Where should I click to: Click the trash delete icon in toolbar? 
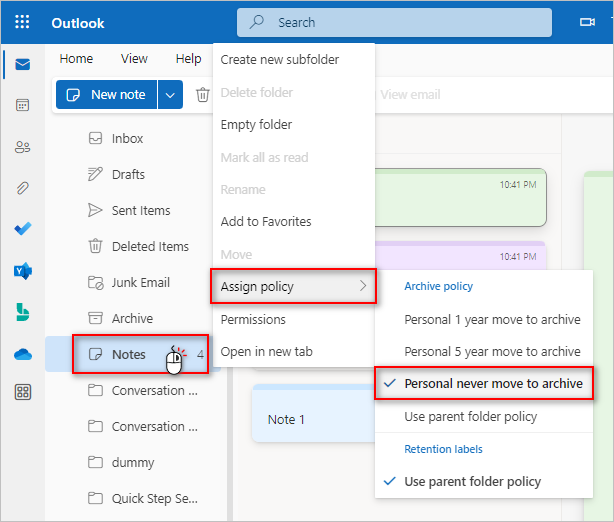click(202, 95)
